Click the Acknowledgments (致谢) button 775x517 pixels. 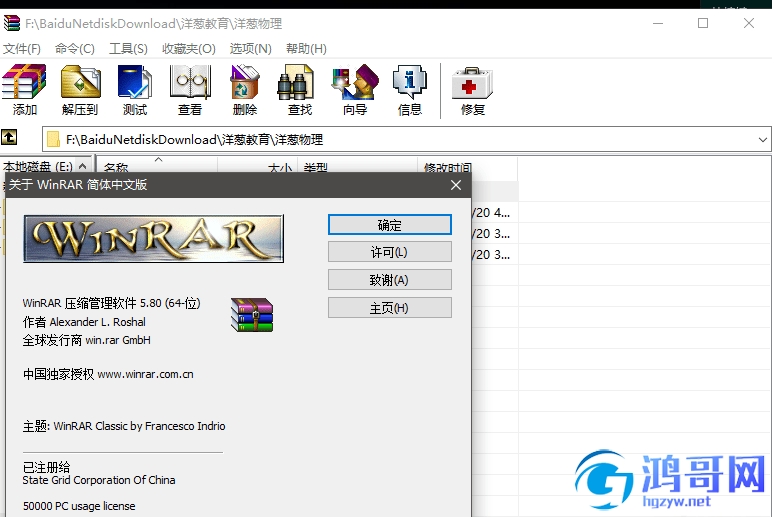point(389,280)
